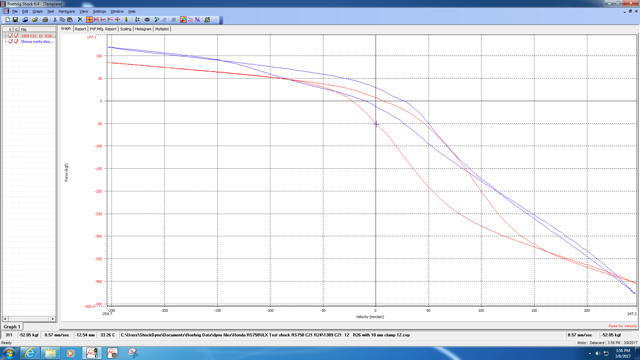Click the orange grid icon in toolbar
Screen dimensions: 640x360
89,20
